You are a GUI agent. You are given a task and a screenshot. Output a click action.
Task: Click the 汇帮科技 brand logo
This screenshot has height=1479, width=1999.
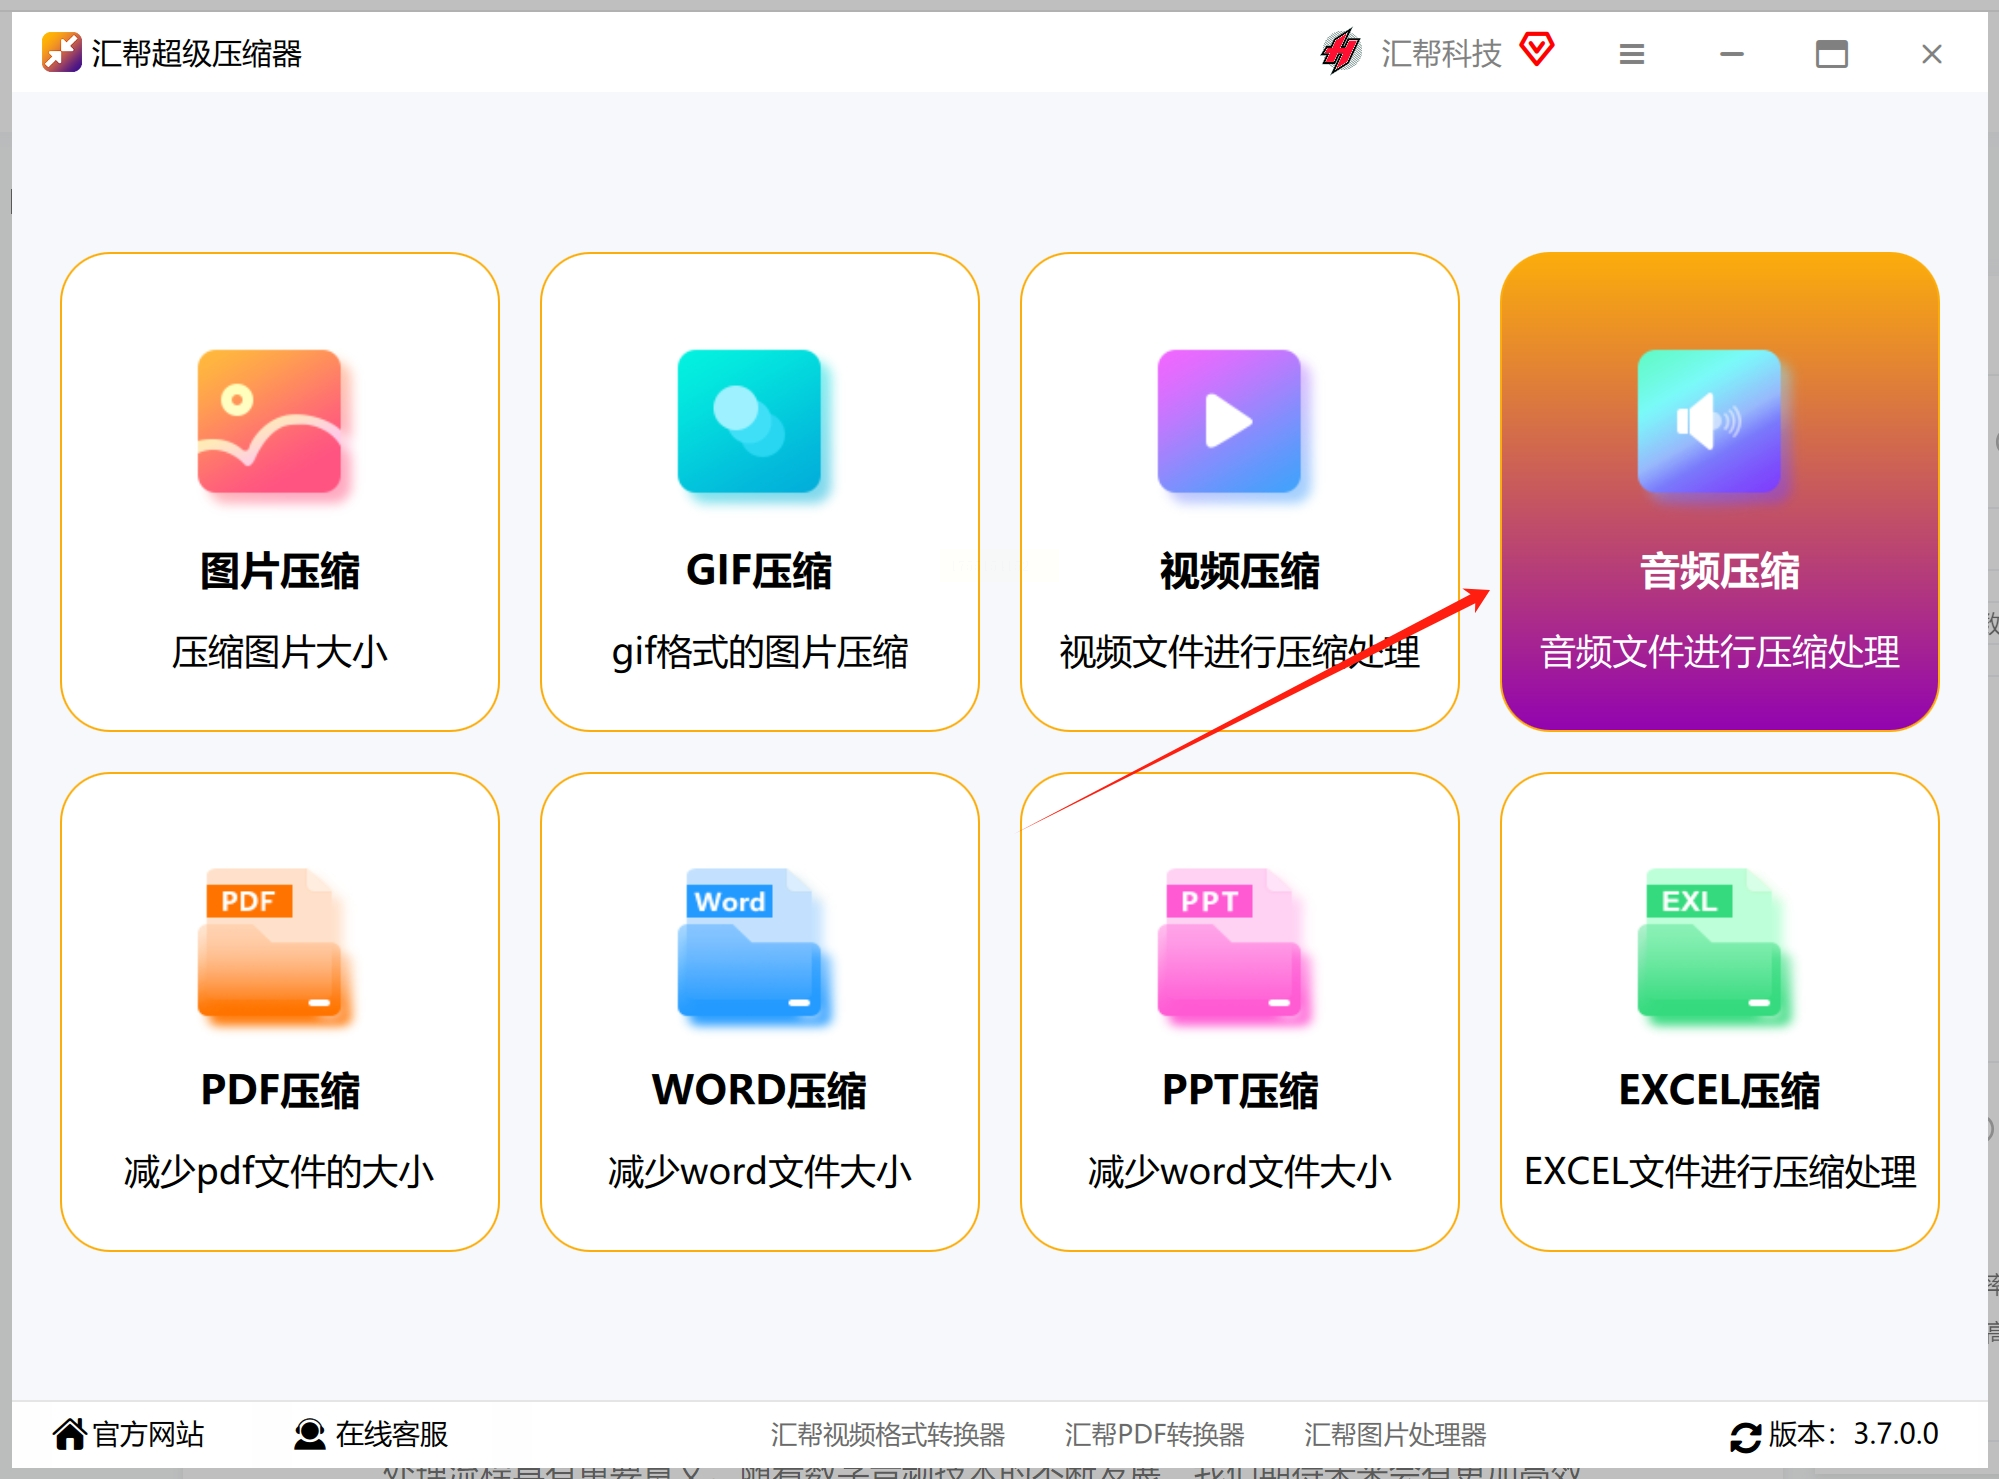pos(1341,52)
